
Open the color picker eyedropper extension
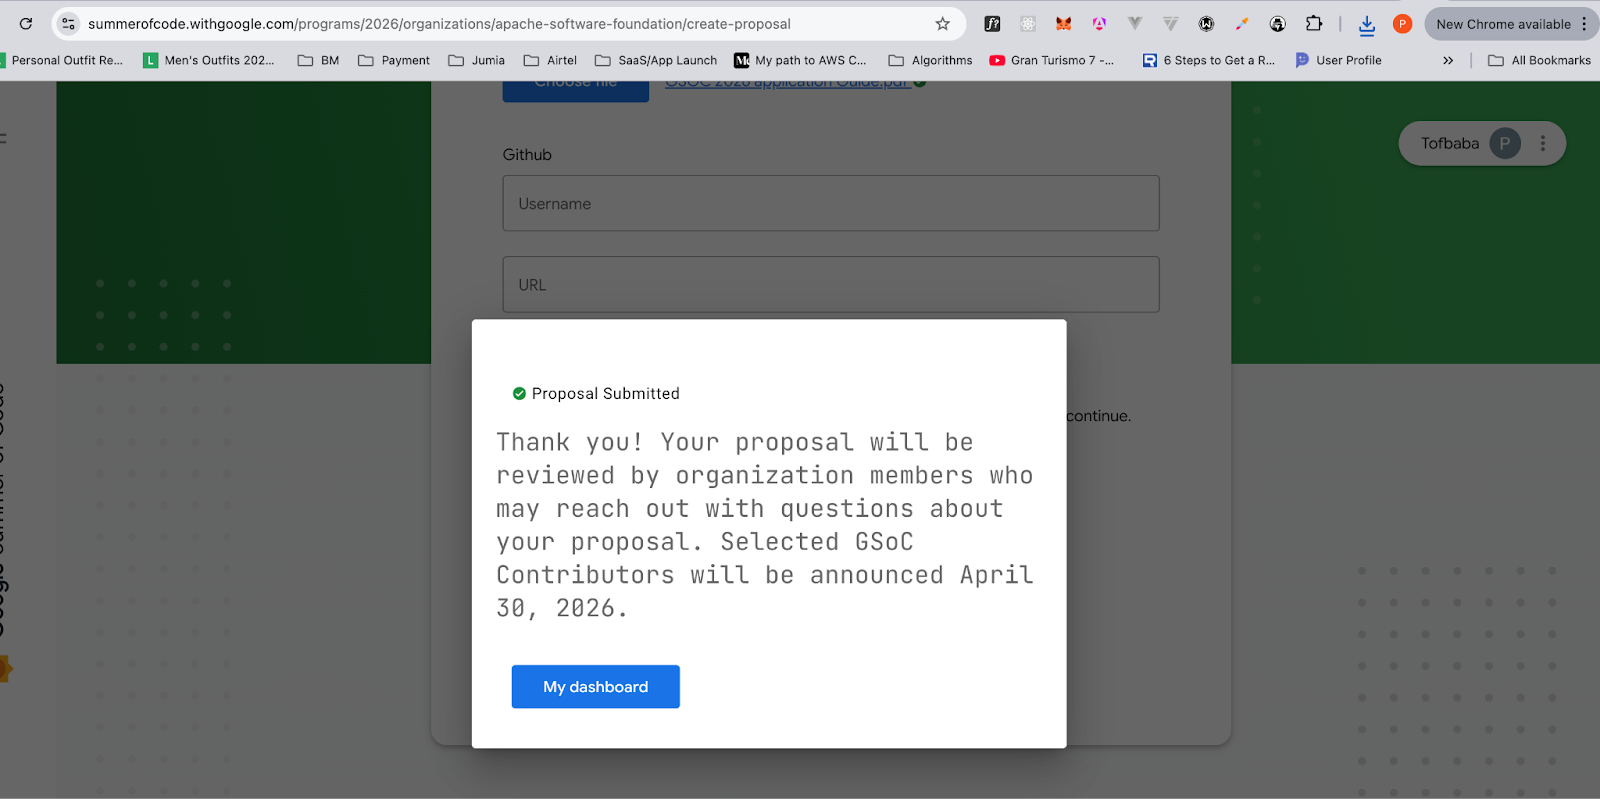[1242, 24]
